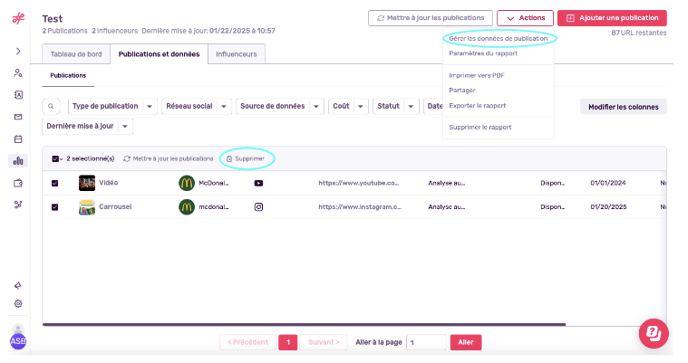688x363 pixels.
Task: Click mcdonal… name in Carrousel row
Action: 214,207
